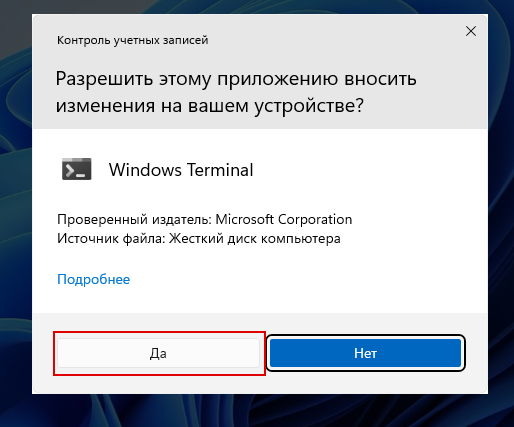Click the words изменения на вашем устройстве
The image size is (514, 427).
pyautogui.click(x=209, y=106)
